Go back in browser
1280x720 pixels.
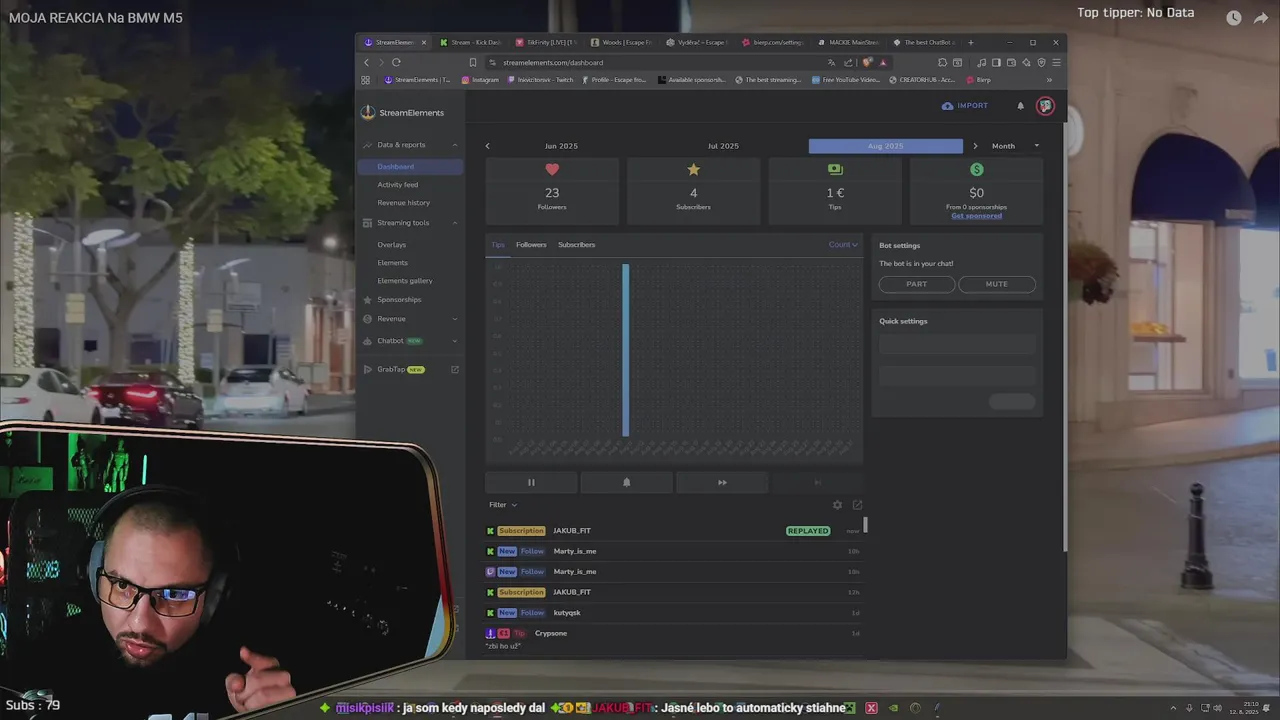(366, 62)
